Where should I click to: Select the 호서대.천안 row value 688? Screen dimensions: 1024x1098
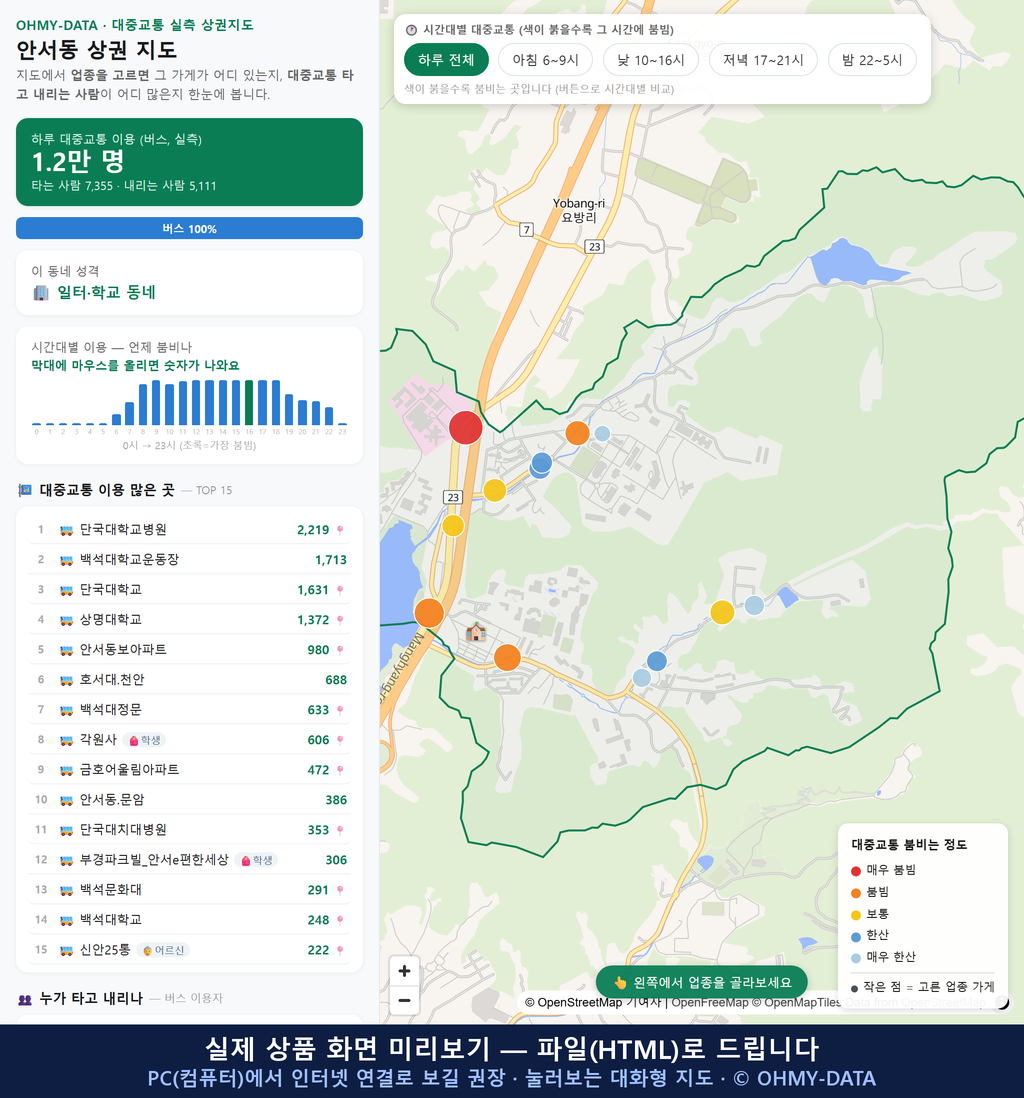coord(335,680)
